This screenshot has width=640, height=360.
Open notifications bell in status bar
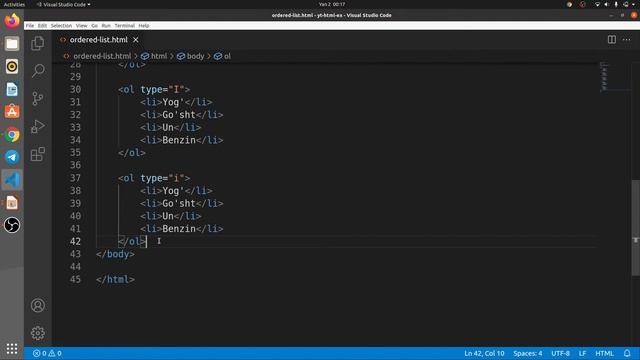627,353
